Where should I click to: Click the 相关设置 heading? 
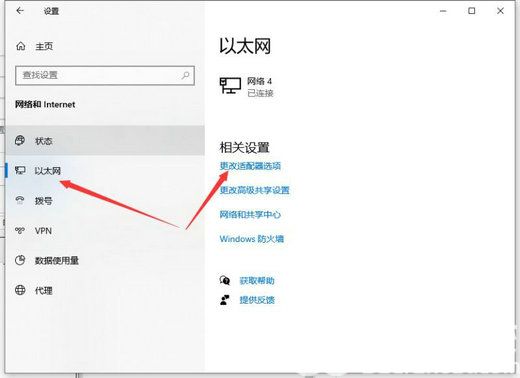point(244,147)
